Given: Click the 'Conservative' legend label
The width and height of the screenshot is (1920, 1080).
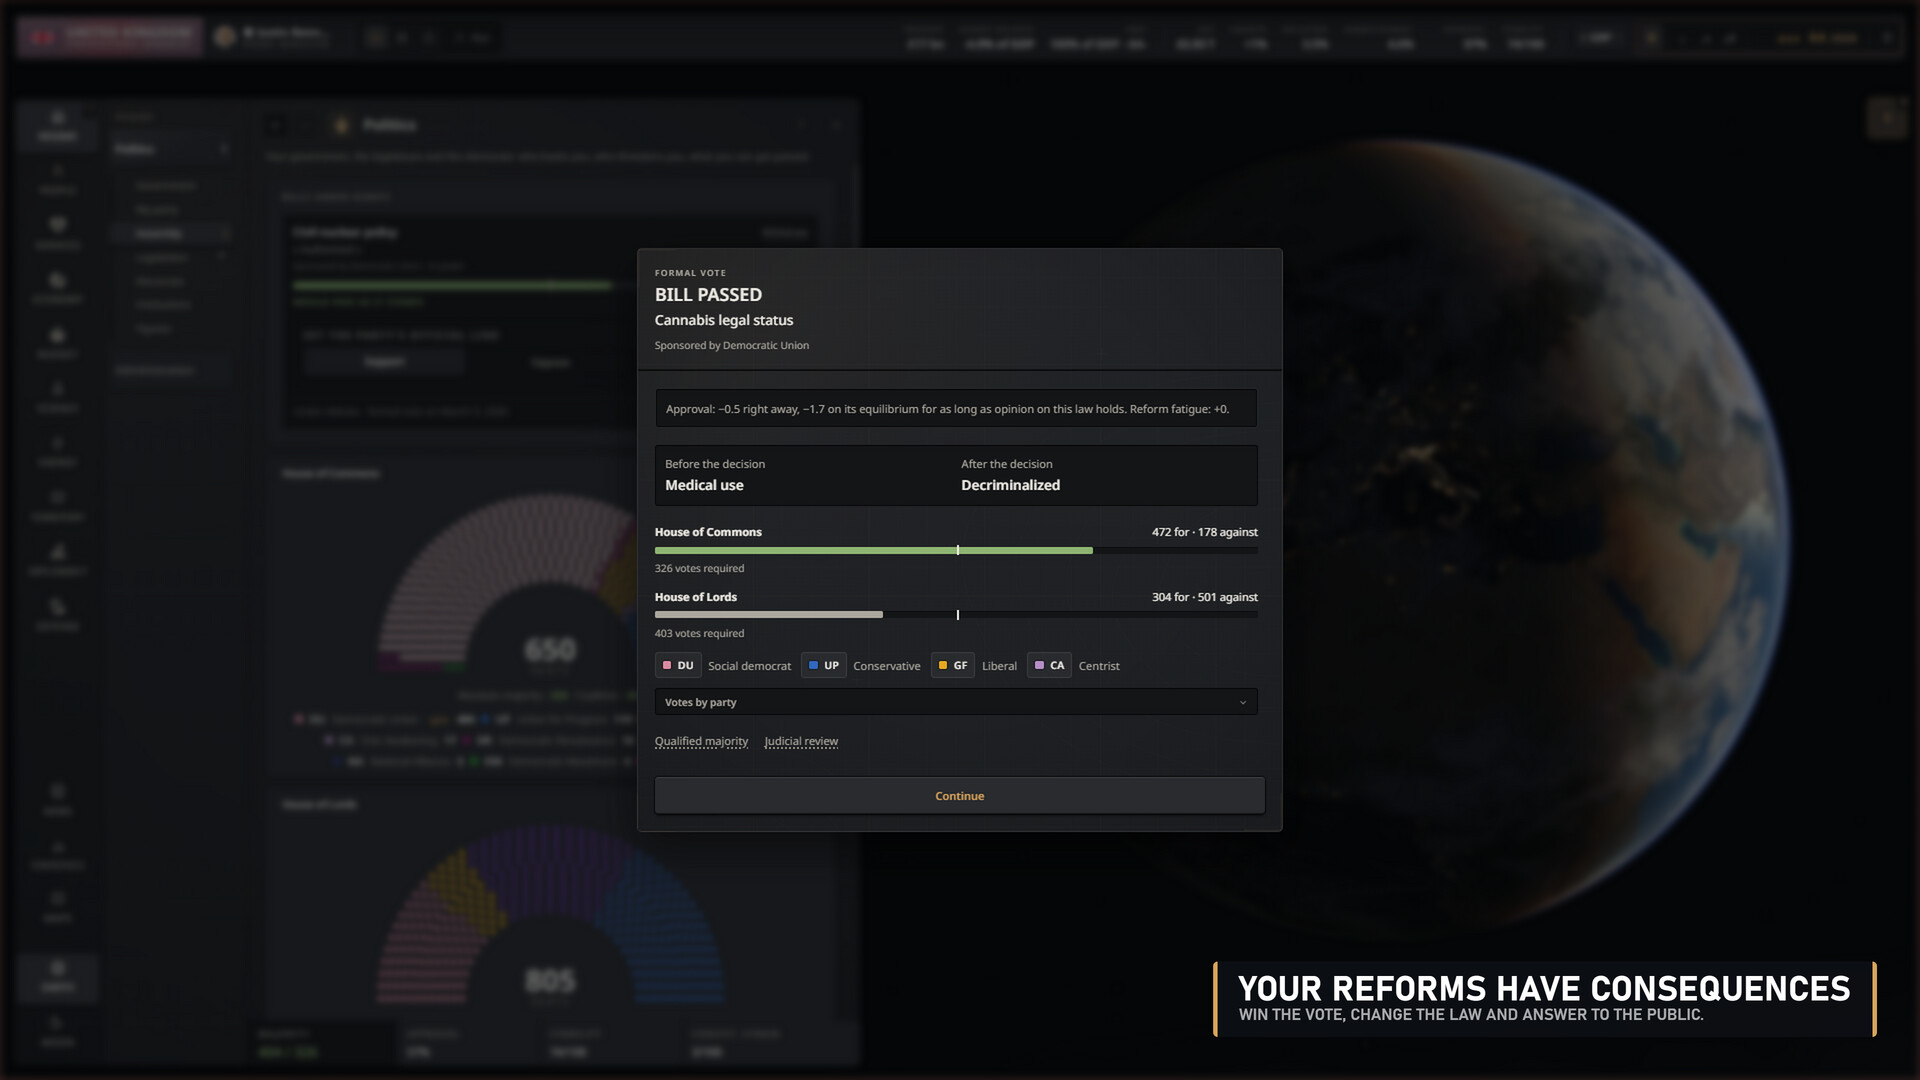Looking at the screenshot, I should point(886,666).
